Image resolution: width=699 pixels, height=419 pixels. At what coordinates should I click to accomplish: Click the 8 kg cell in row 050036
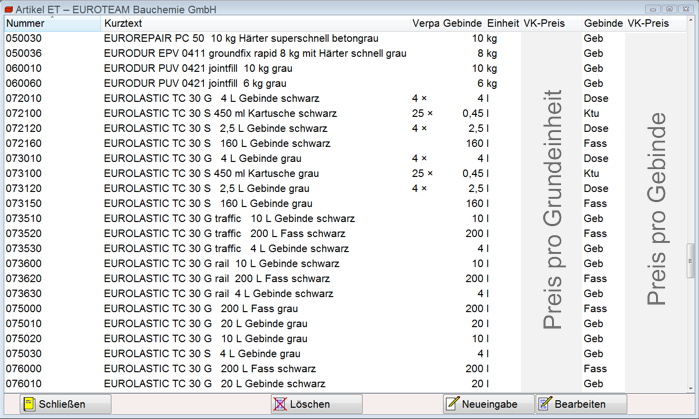(487, 53)
